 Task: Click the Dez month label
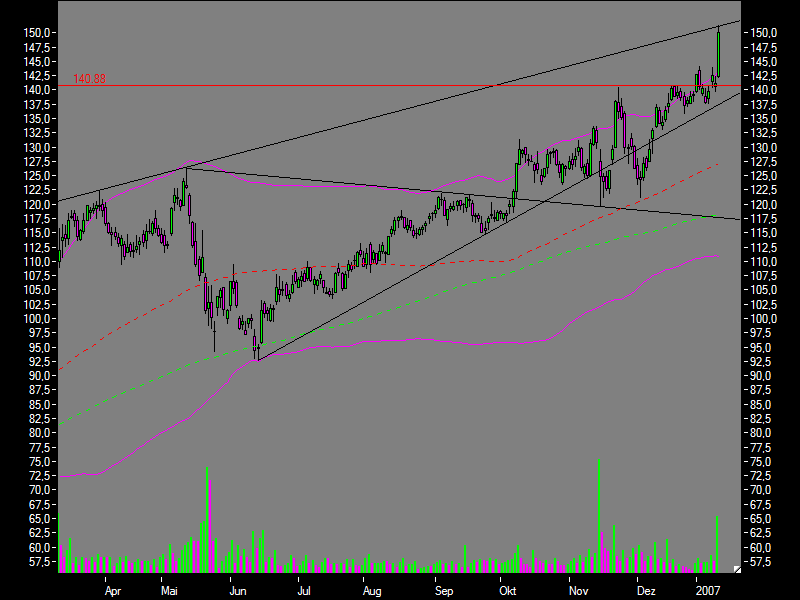click(647, 591)
